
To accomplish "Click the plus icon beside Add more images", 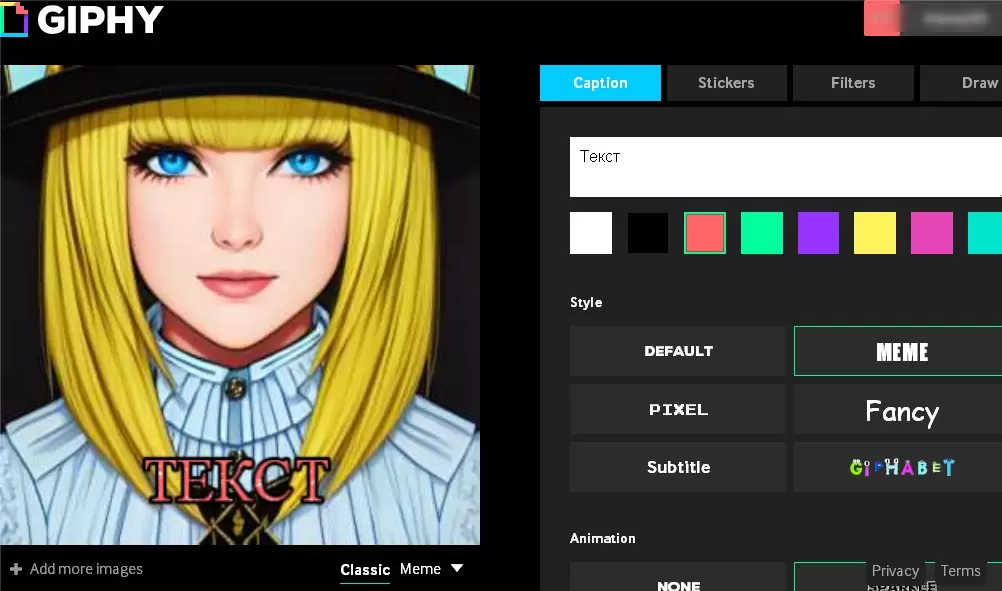I will point(16,569).
